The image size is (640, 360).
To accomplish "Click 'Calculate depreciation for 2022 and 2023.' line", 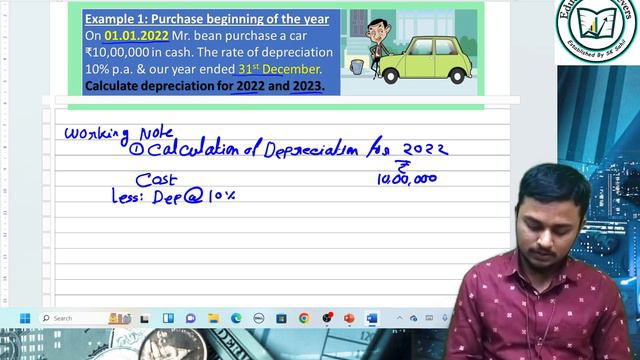I will 205,86.
